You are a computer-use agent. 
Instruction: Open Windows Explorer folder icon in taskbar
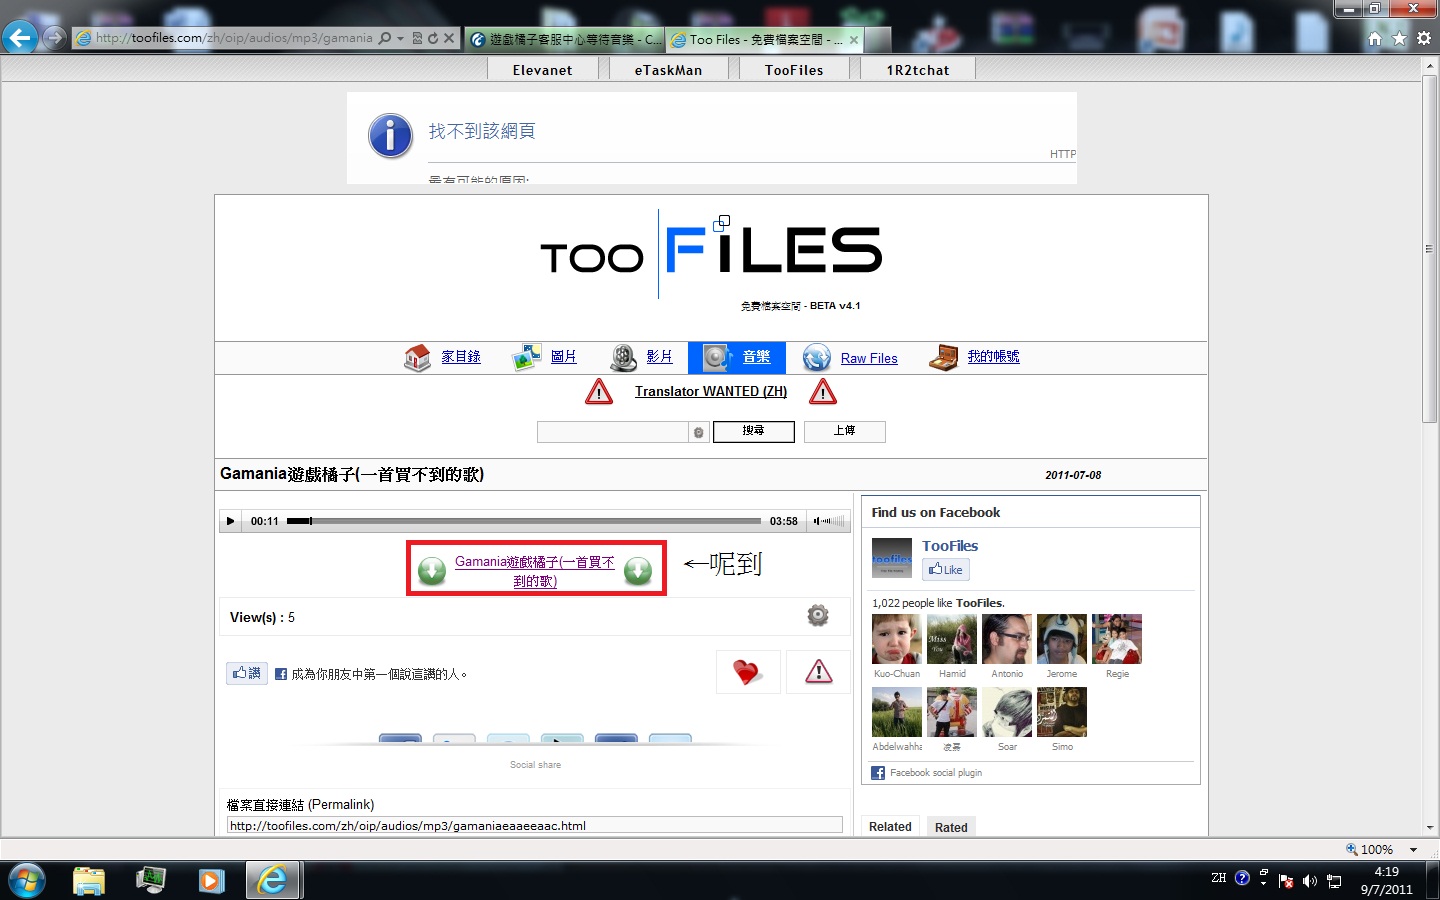click(x=89, y=880)
